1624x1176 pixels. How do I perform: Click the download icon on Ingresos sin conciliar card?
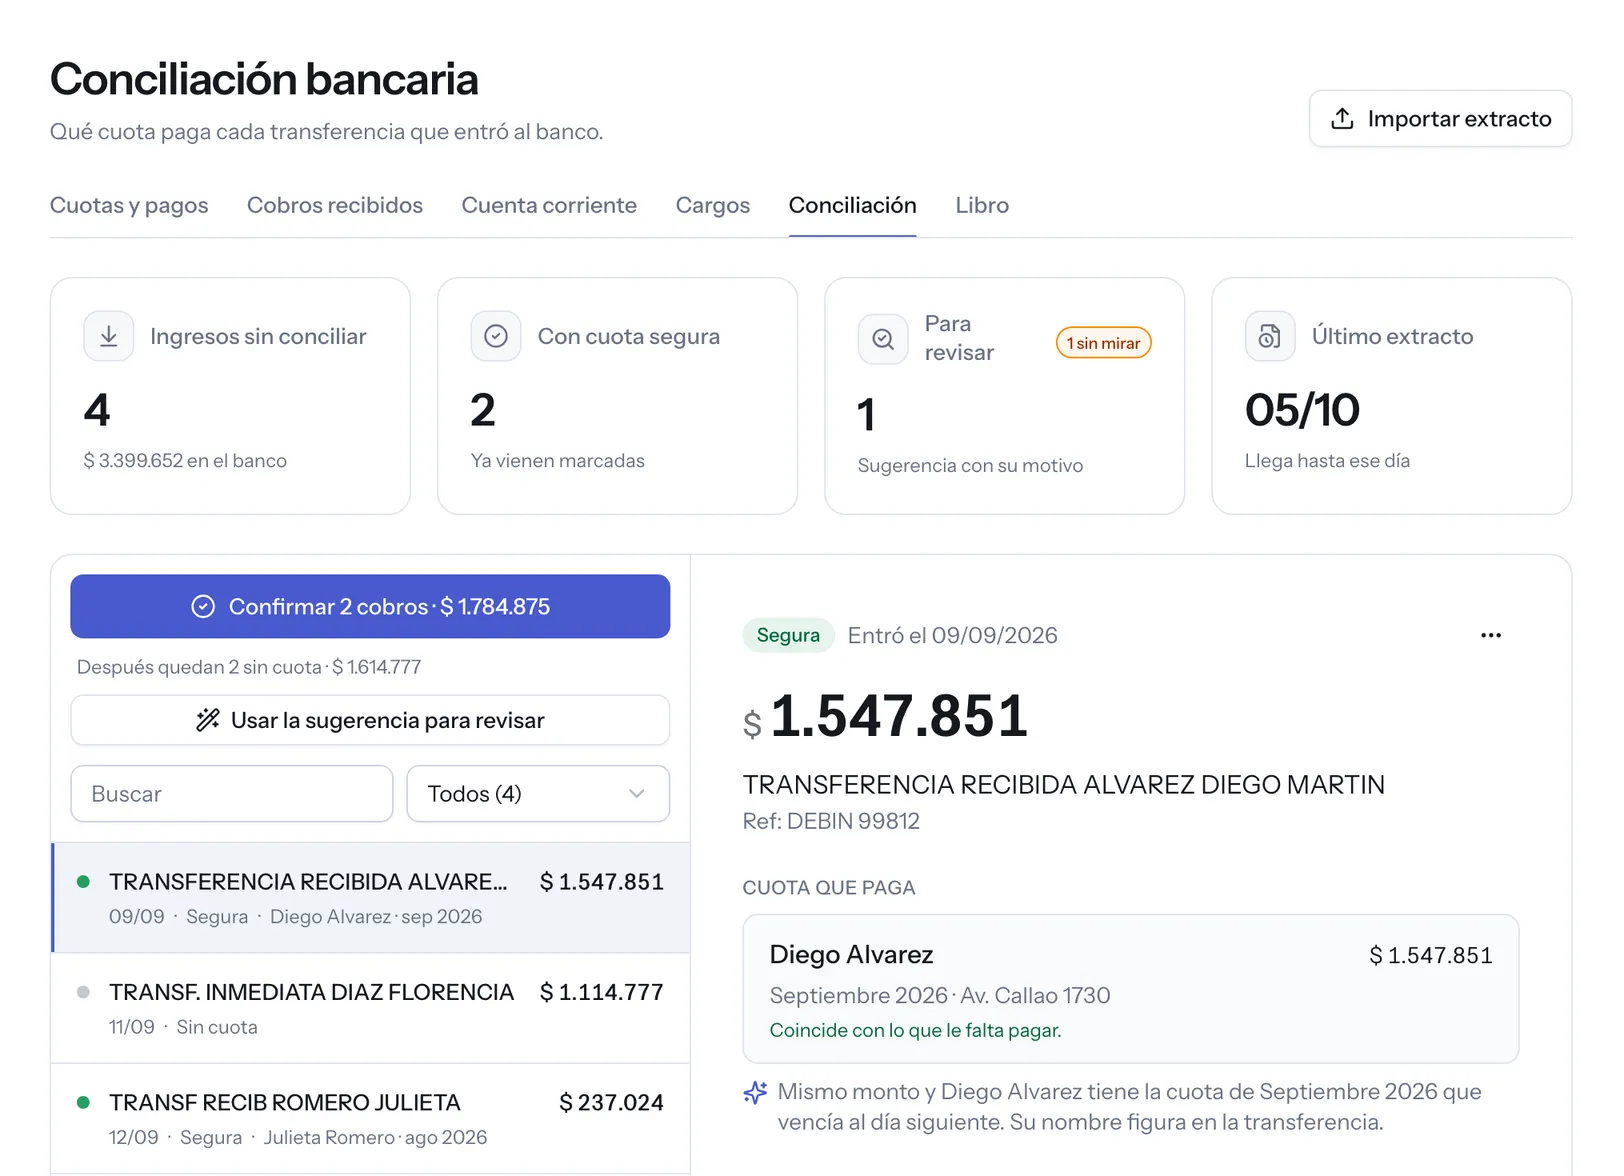point(109,336)
